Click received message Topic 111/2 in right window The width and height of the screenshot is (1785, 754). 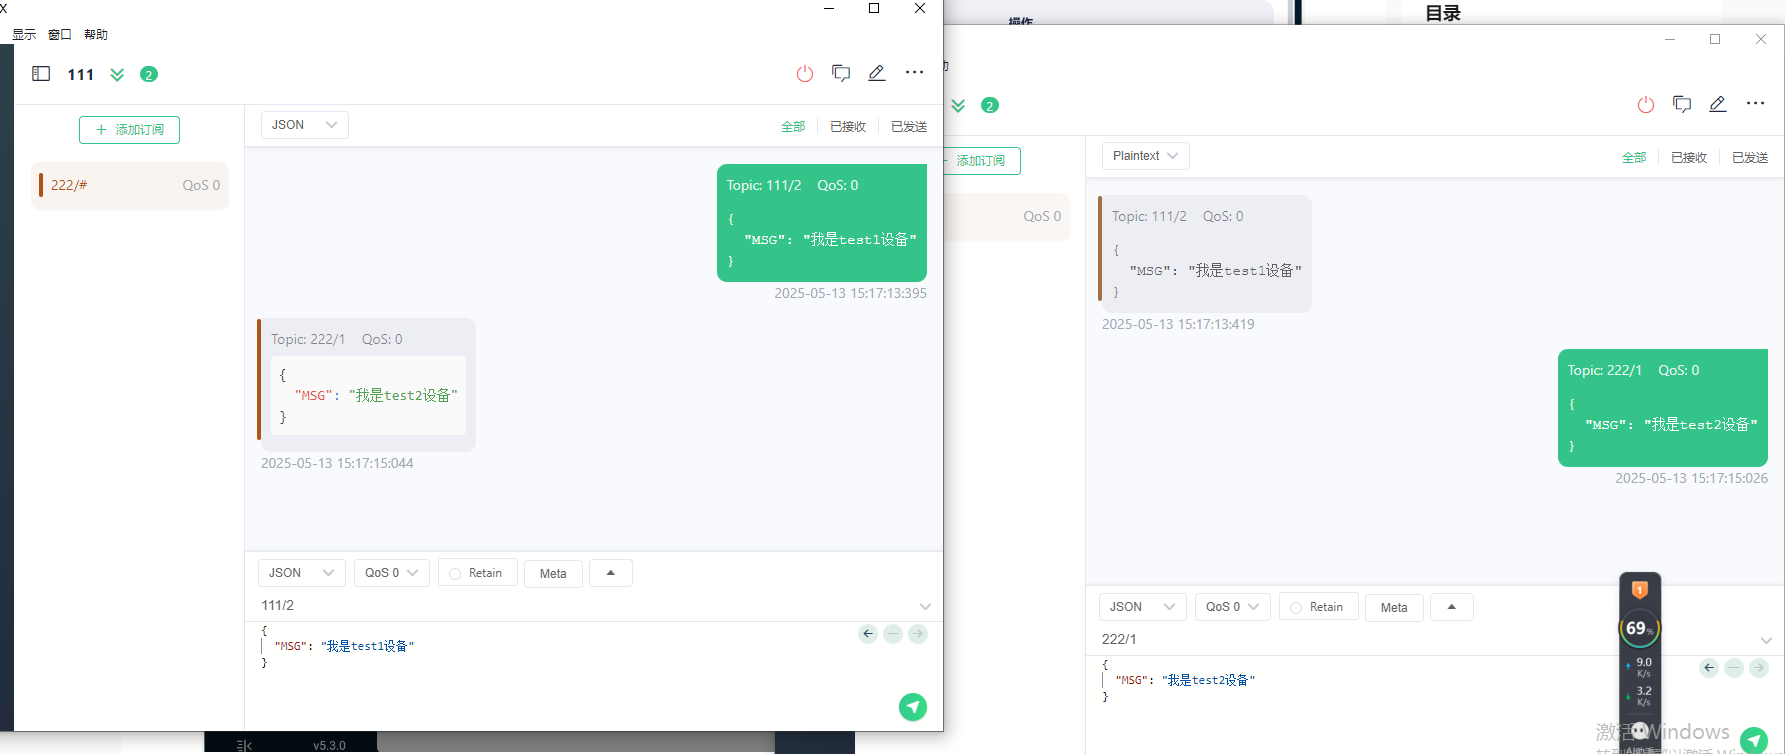[1205, 254]
